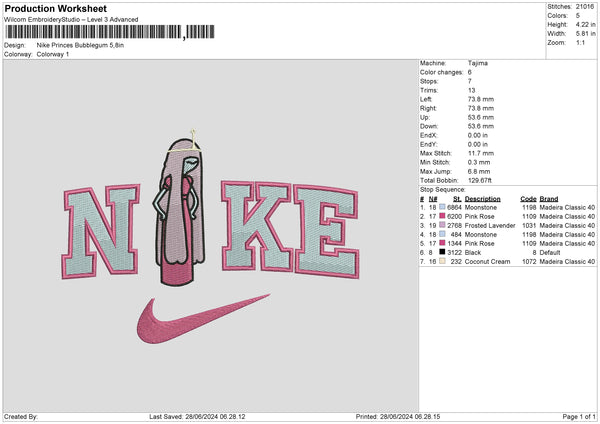Click the Brand column header
The height and width of the screenshot is (424, 600).
549,199
